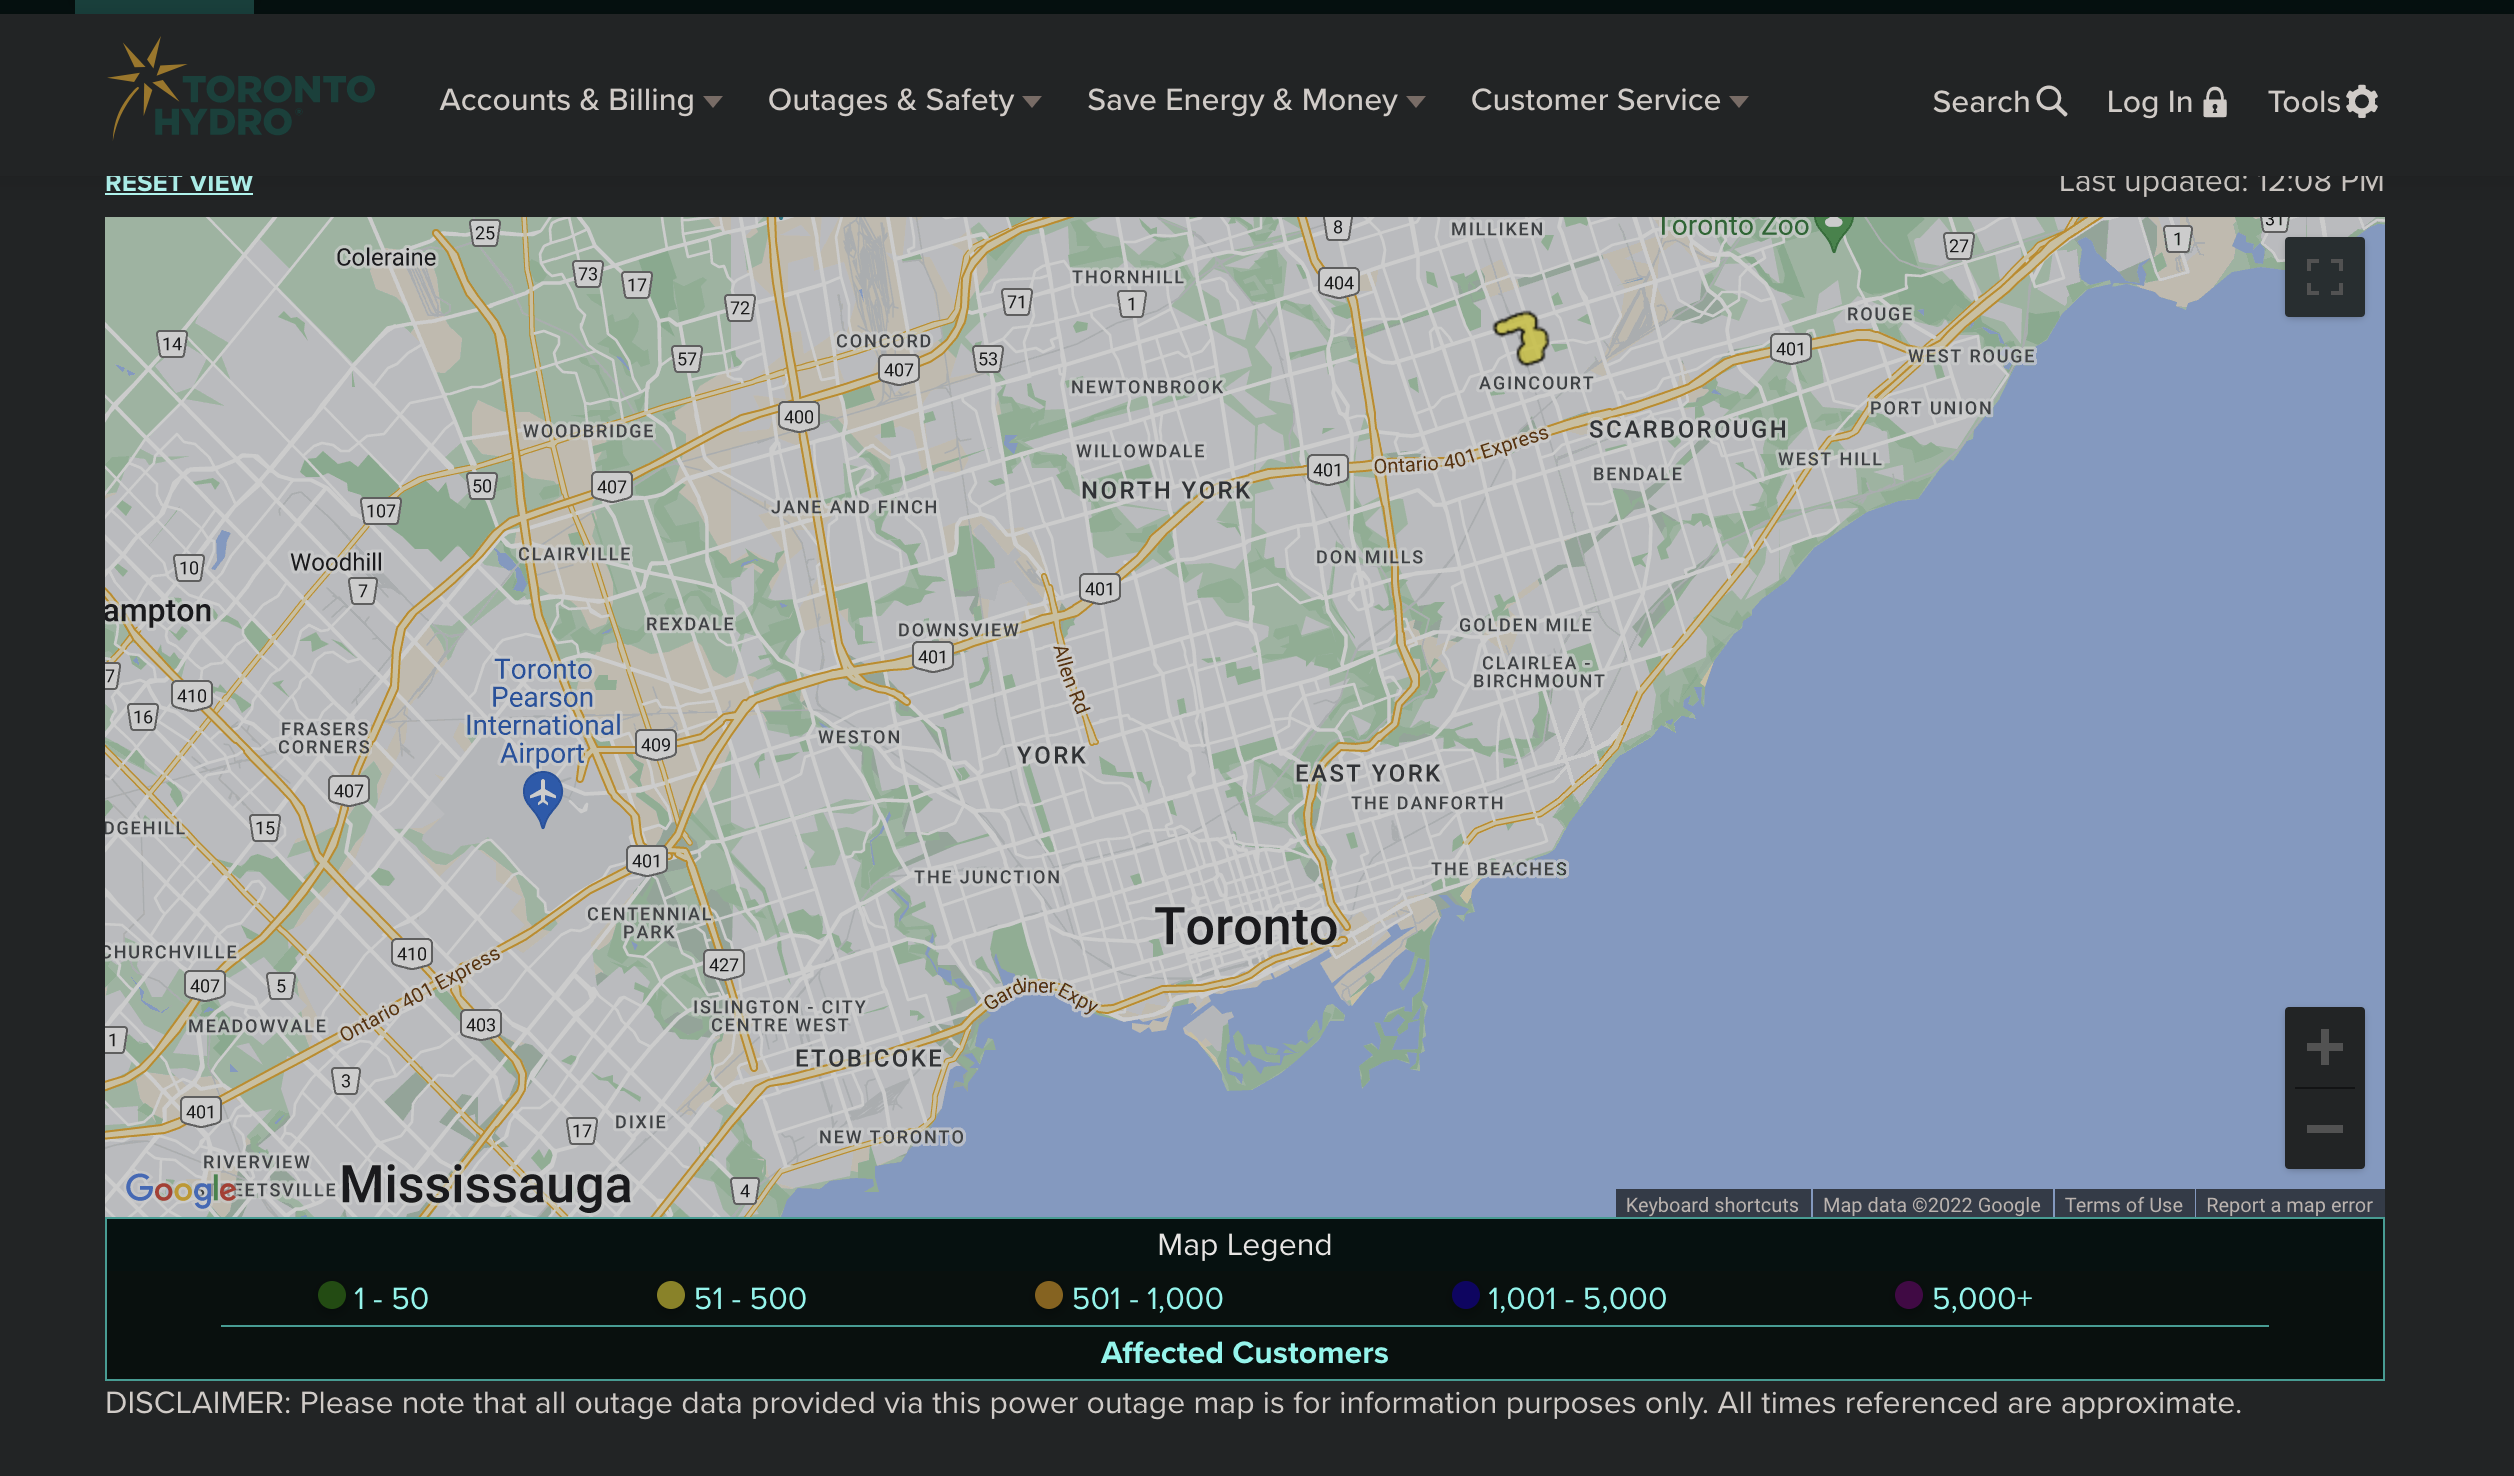
Task: Open the Tools gear icon
Action: click(x=2362, y=102)
